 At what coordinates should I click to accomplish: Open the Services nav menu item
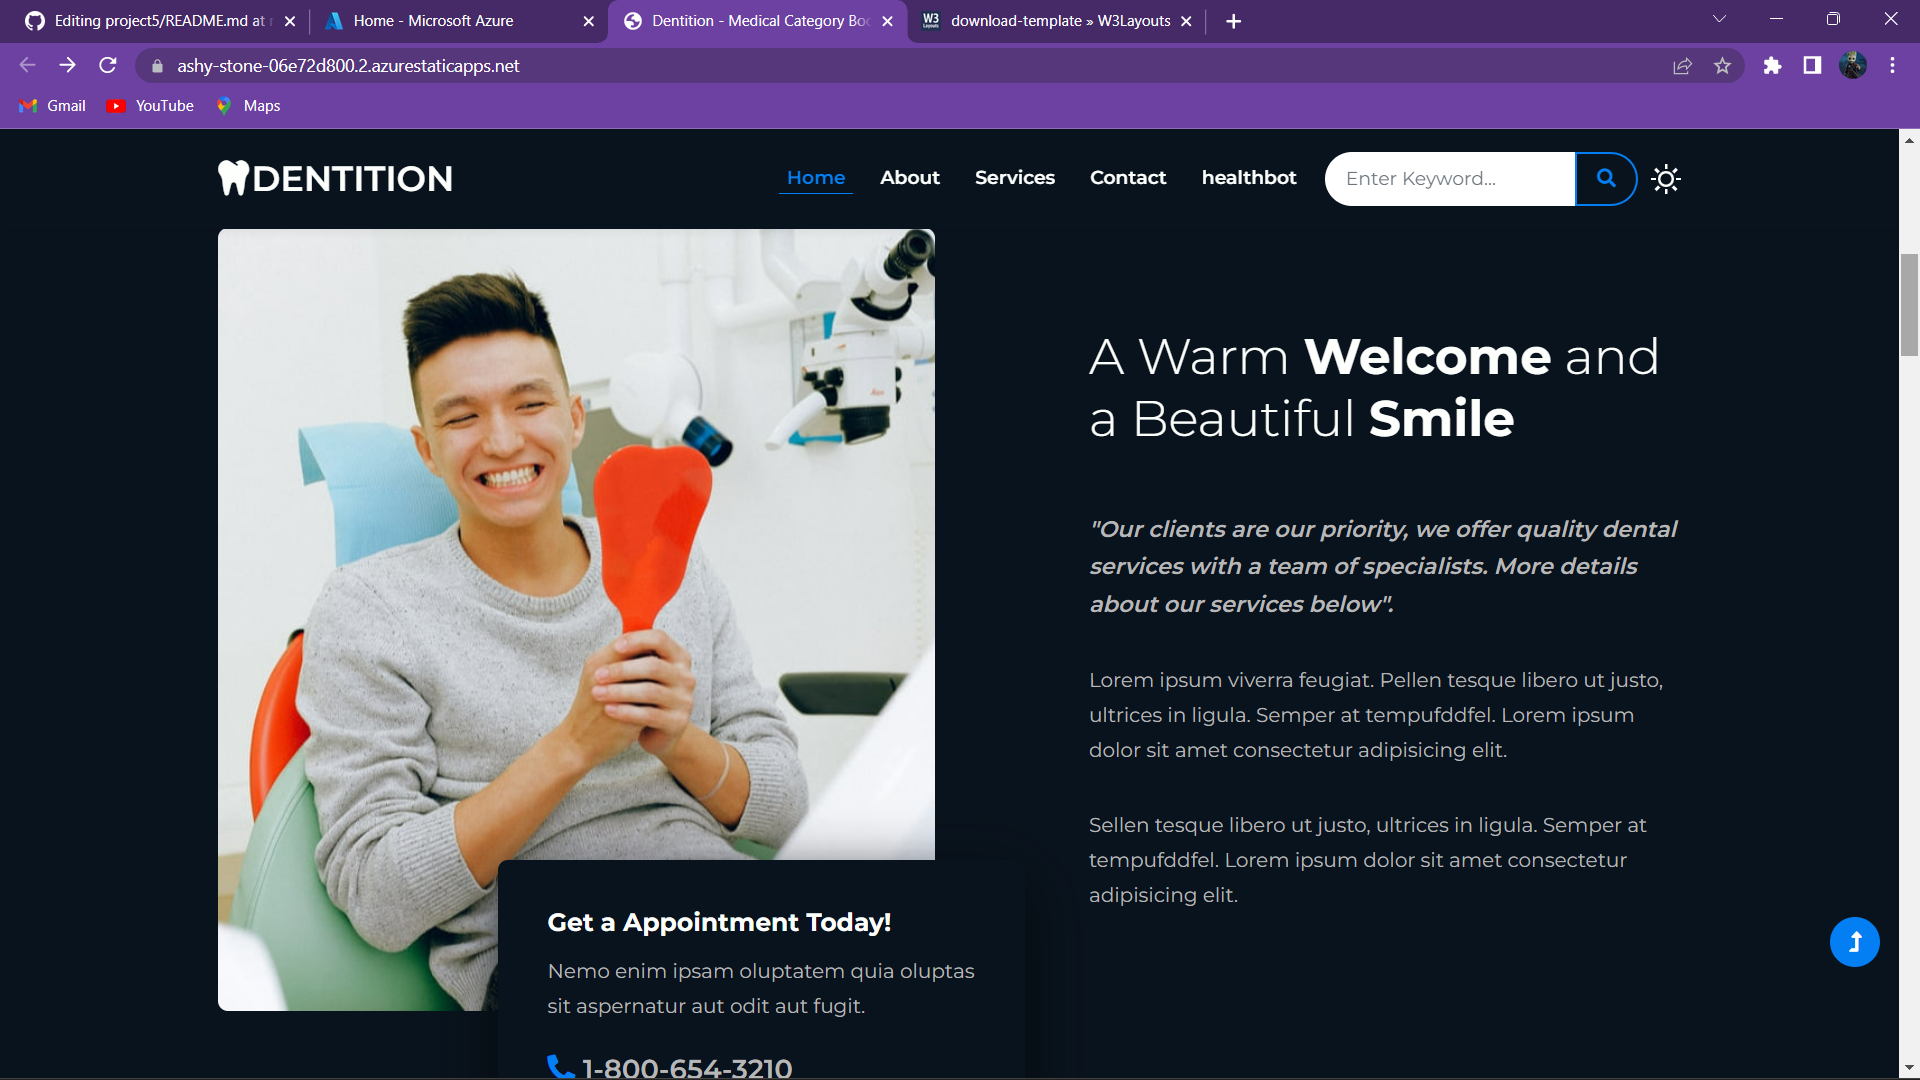coord(1014,178)
